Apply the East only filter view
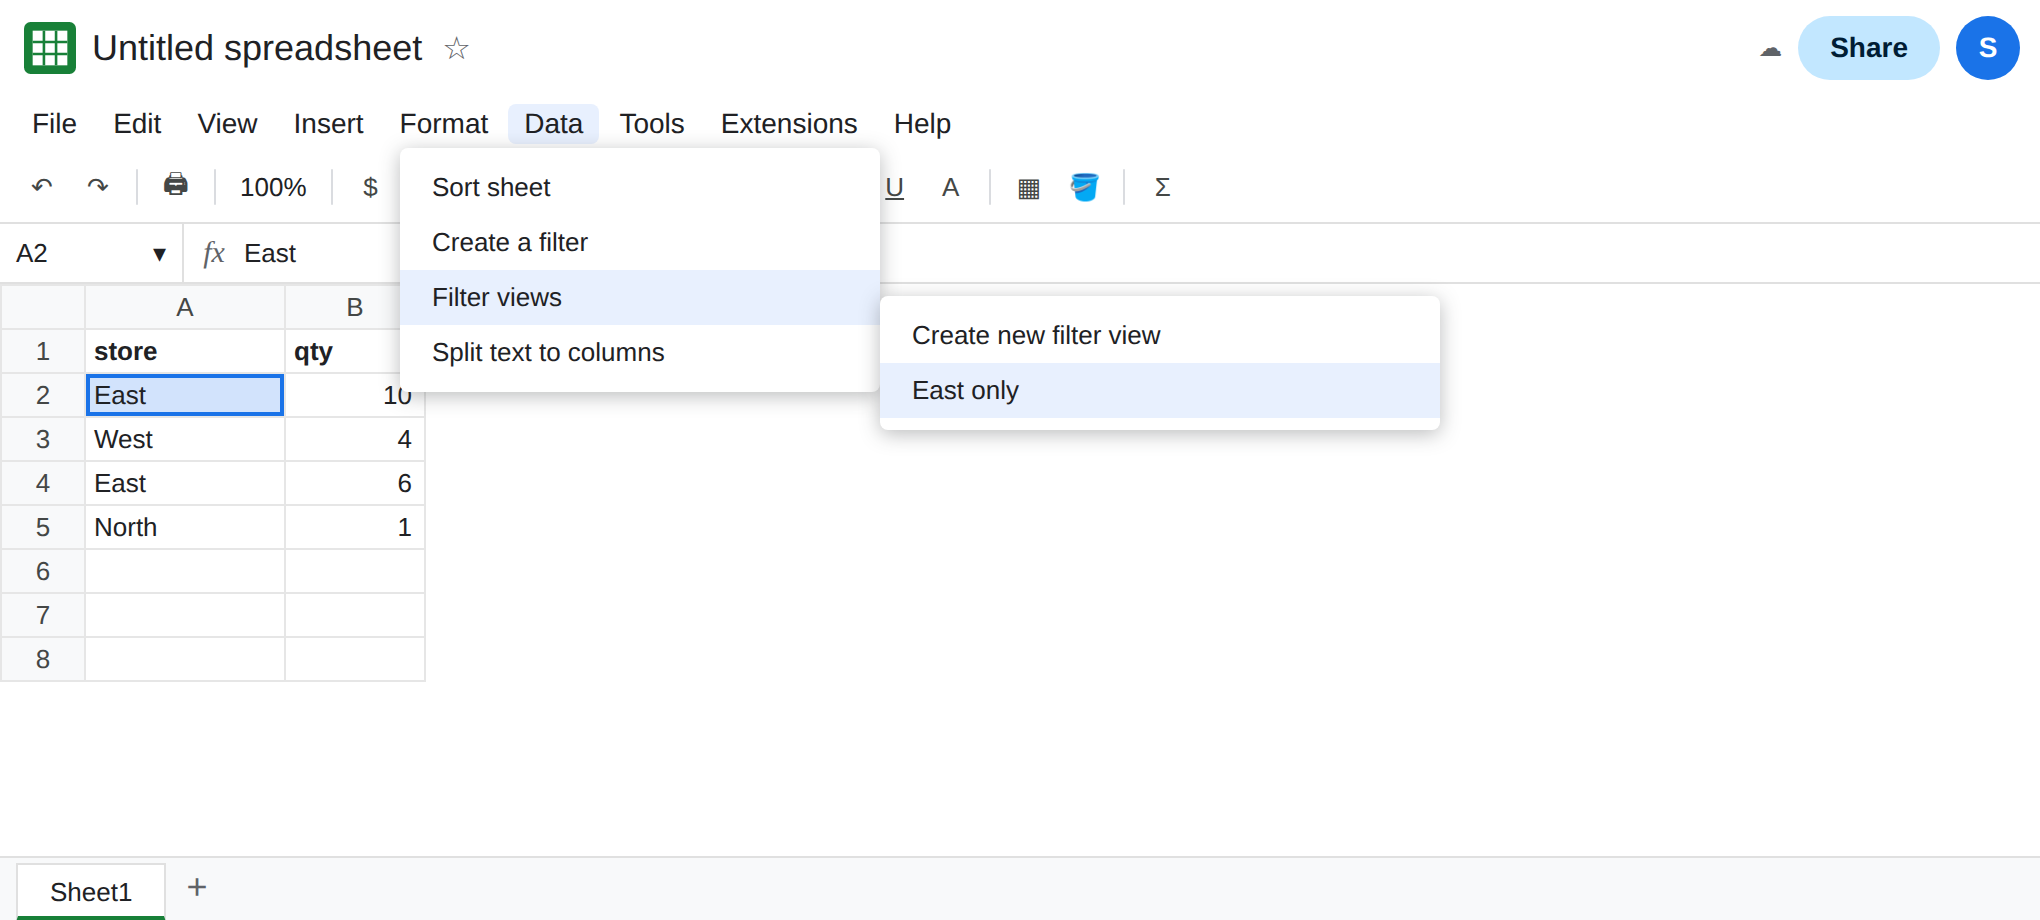The width and height of the screenshot is (2040, 920). click(x=1160, y=390)
